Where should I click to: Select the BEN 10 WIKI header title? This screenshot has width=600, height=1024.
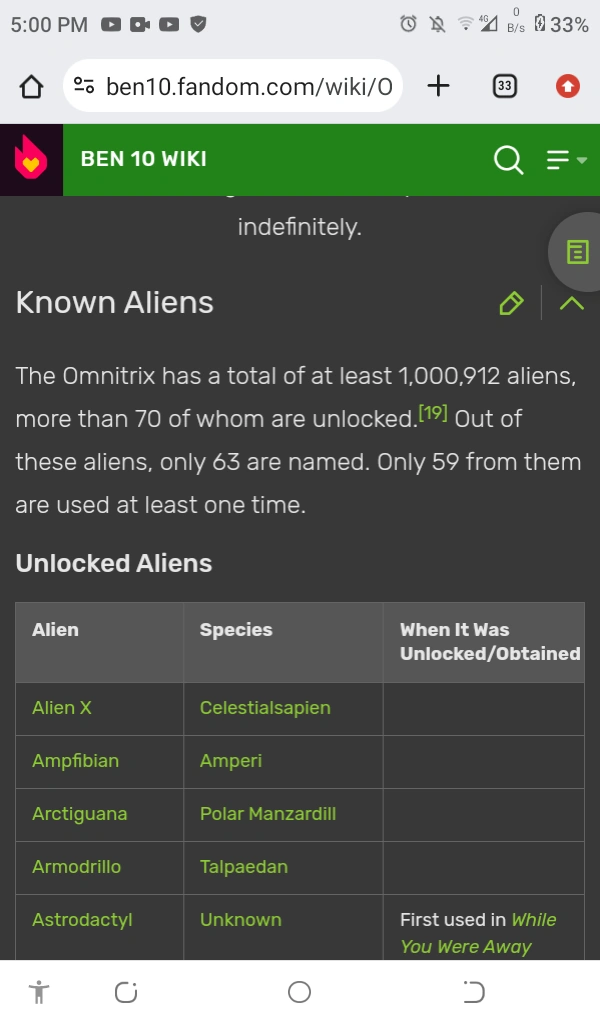tap(143, 158)
